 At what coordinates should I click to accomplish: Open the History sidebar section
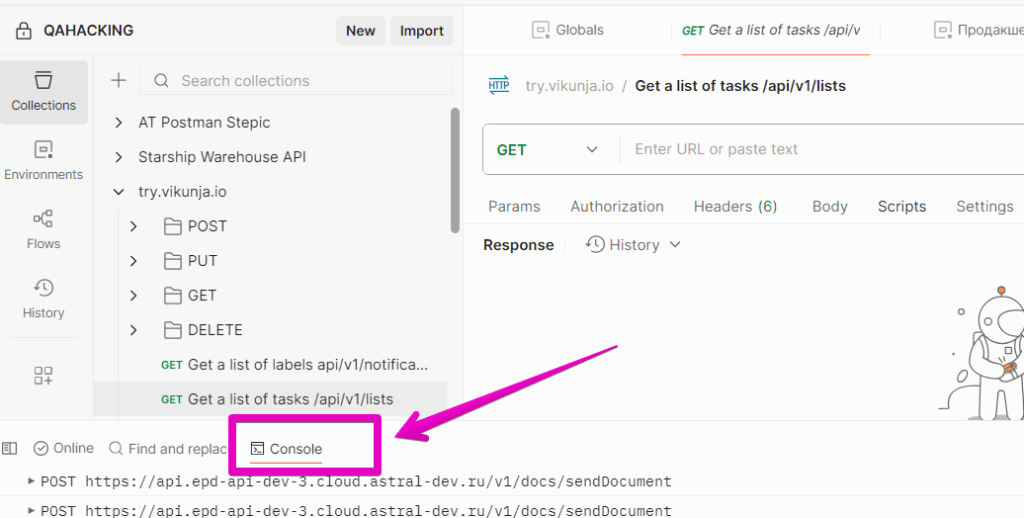(44, 299)
